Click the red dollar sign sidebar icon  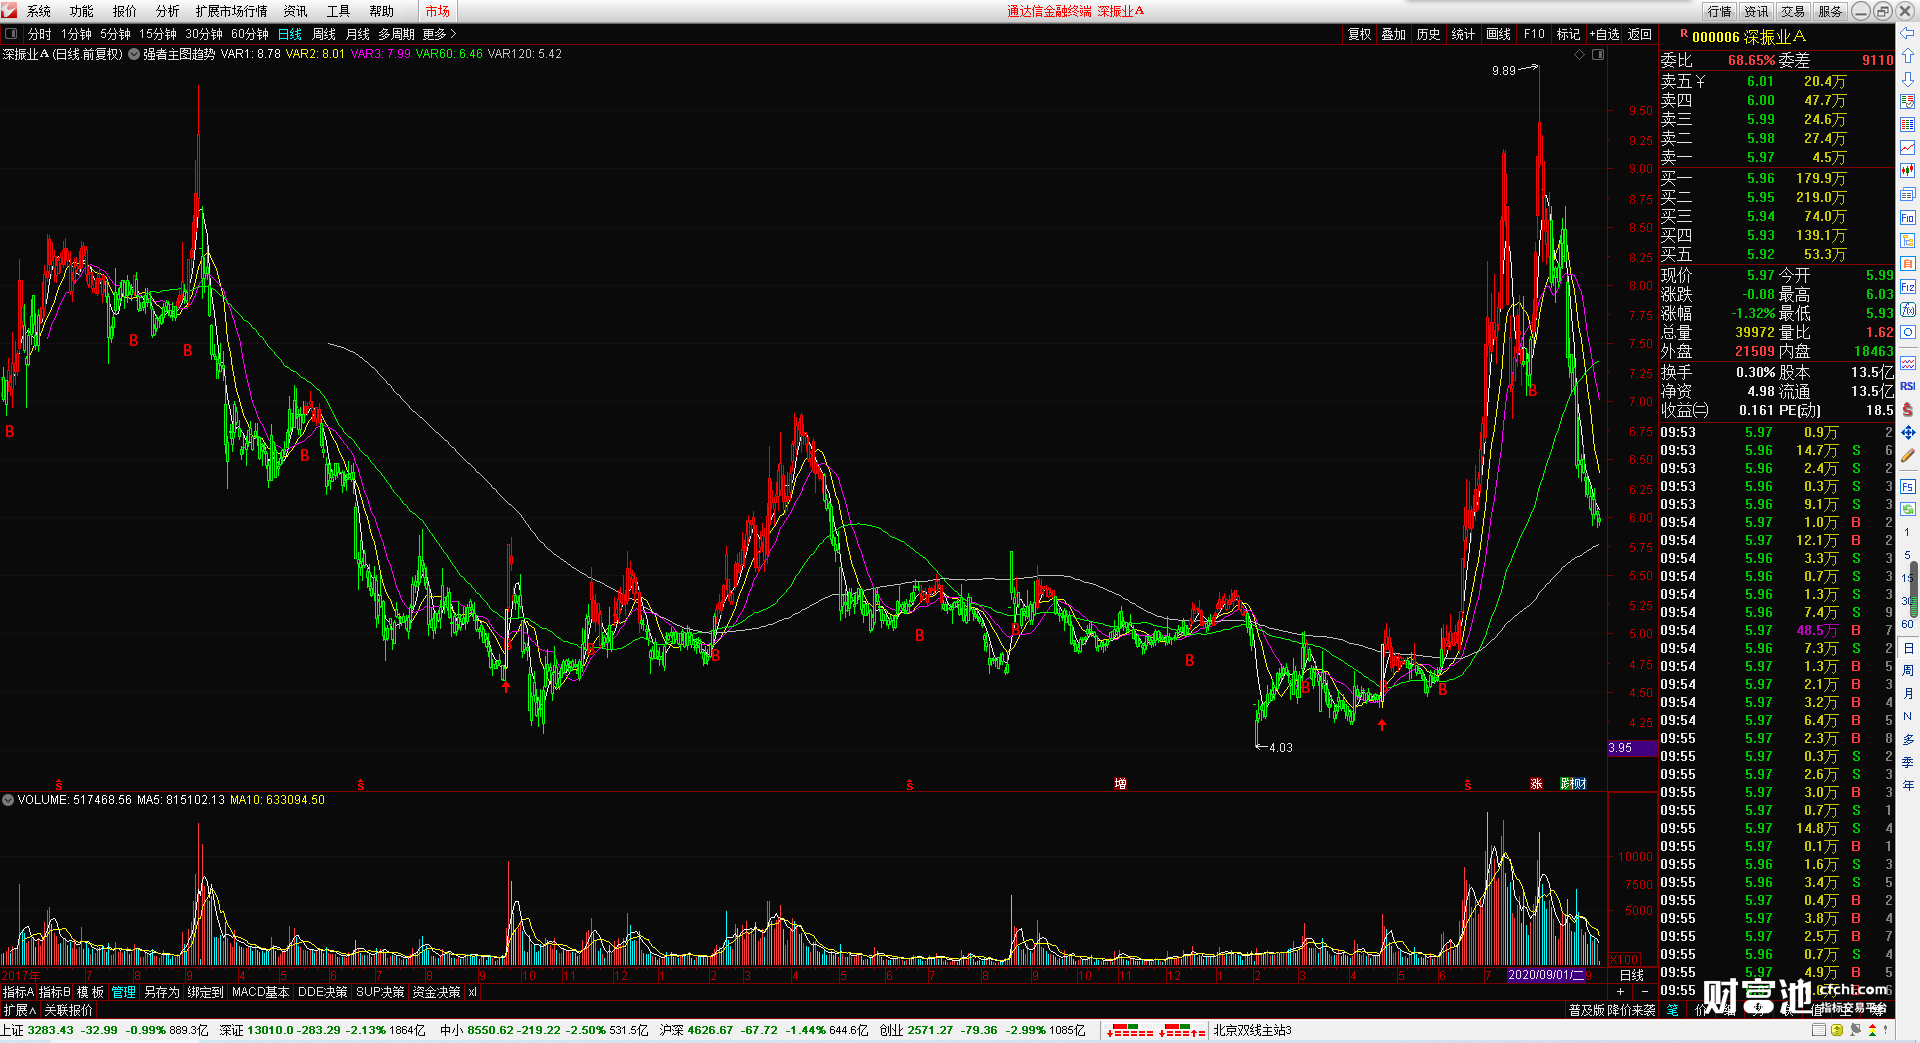(x=1907, y=410)
